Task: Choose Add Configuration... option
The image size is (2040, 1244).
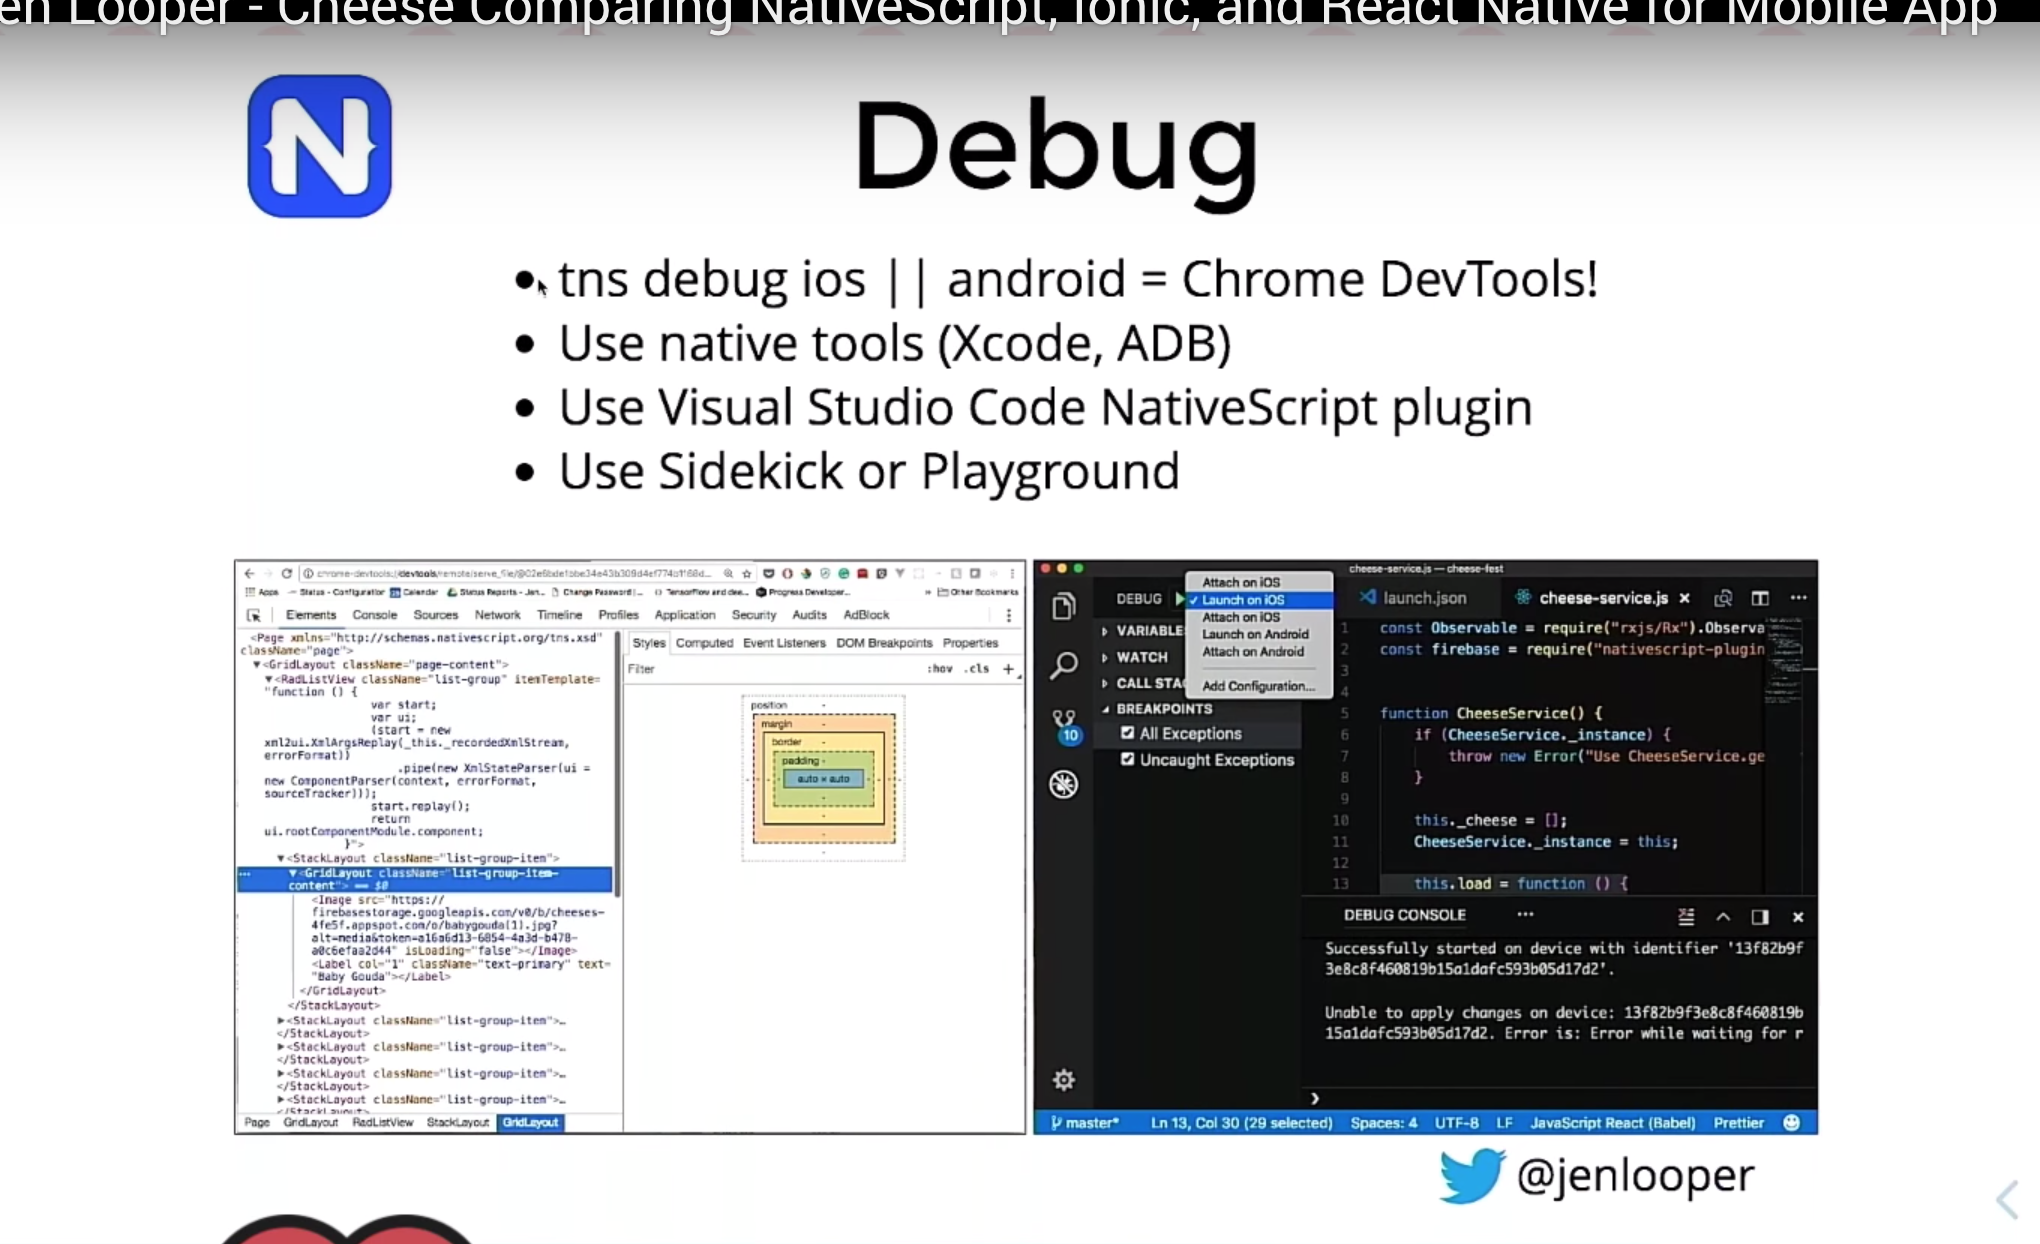Action: (x=1257, y=686)
